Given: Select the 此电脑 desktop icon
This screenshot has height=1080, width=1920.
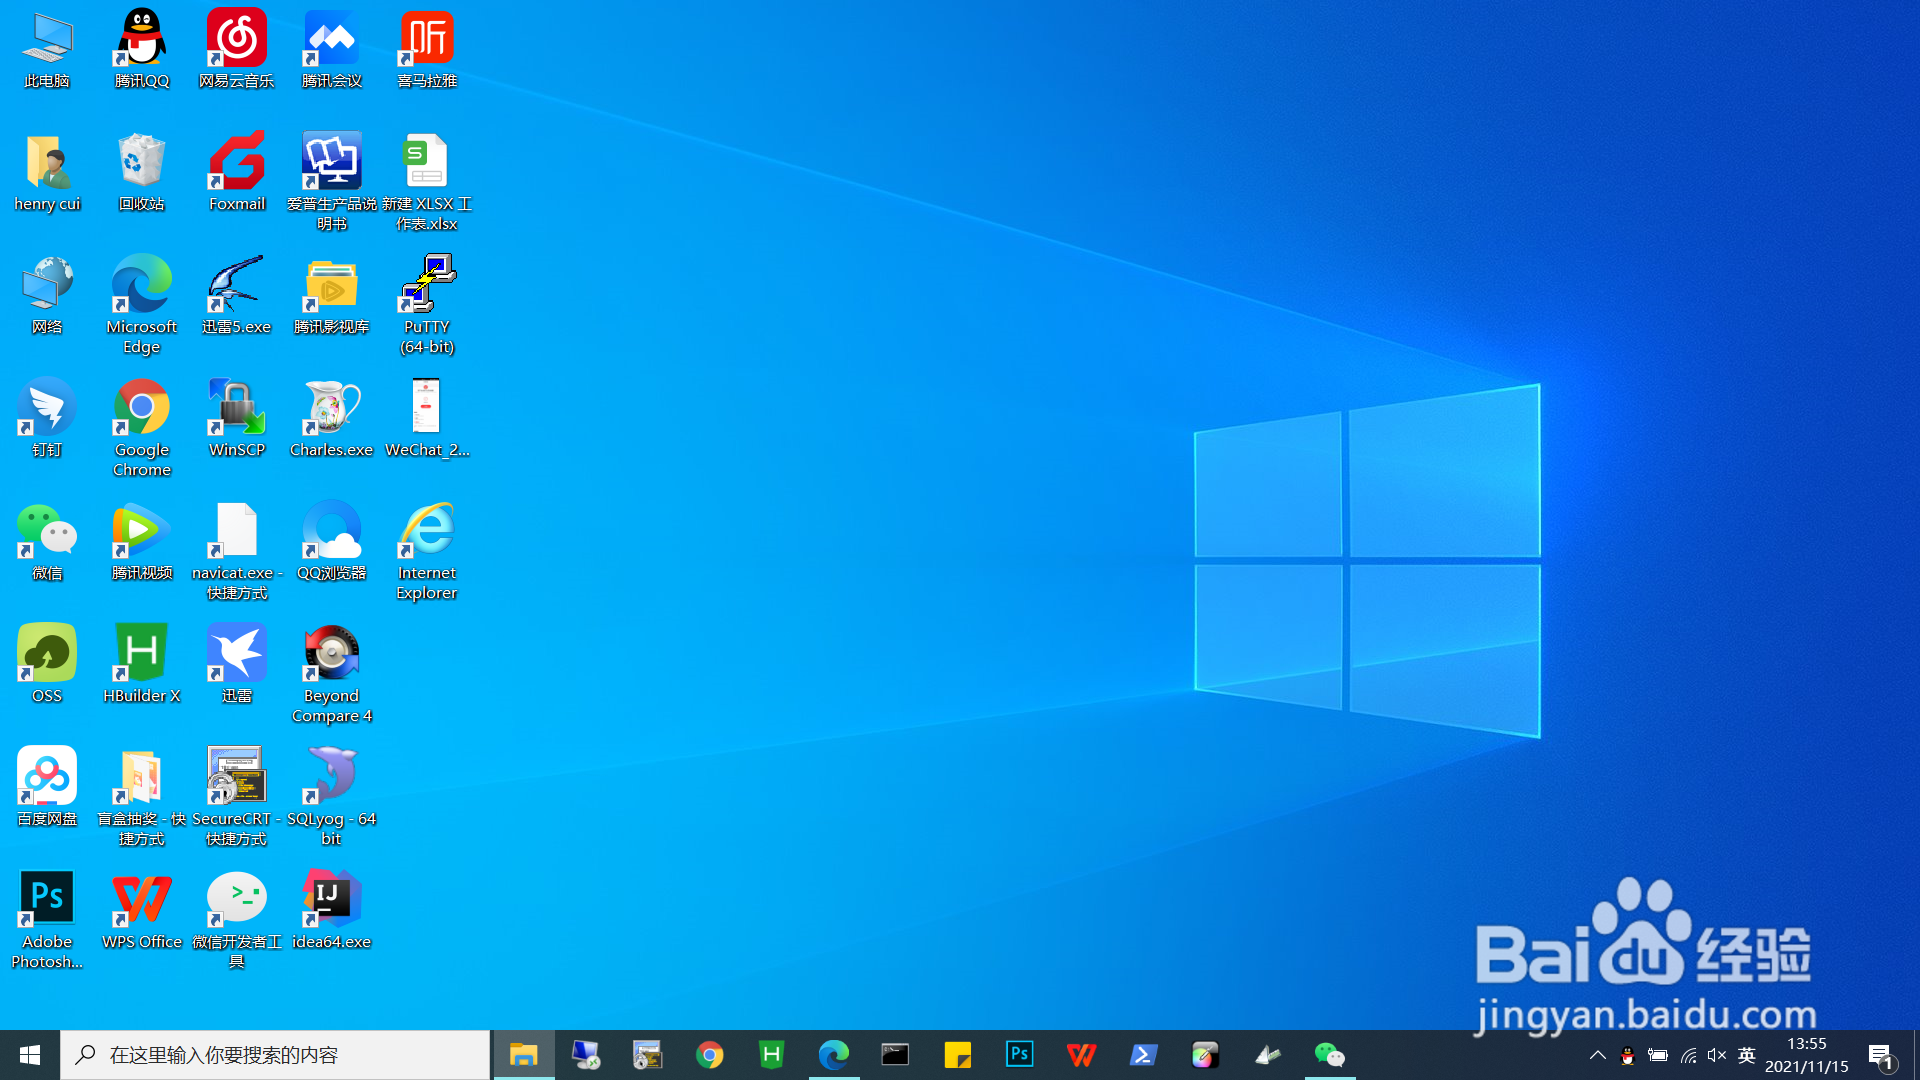Looking at the screenshot, I should tap(47, 50).
